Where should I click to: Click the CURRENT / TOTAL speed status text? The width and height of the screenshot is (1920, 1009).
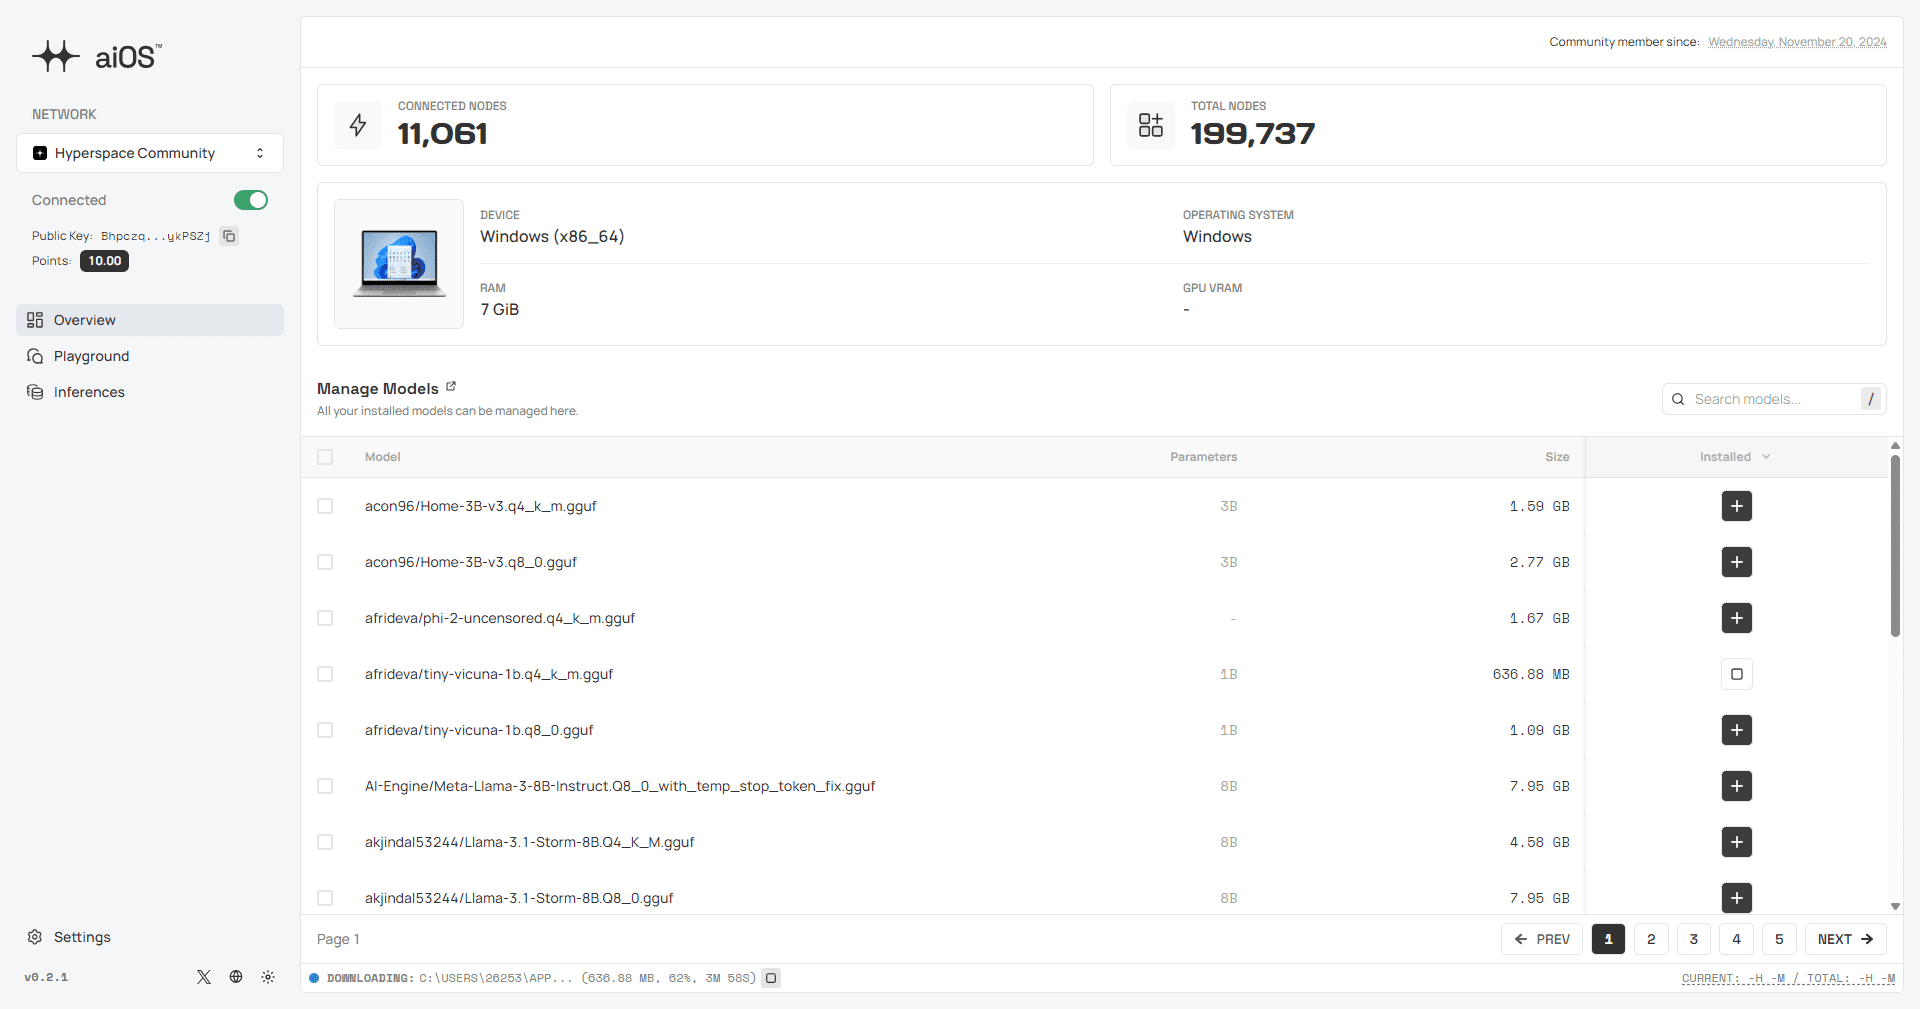(1788, 978)
